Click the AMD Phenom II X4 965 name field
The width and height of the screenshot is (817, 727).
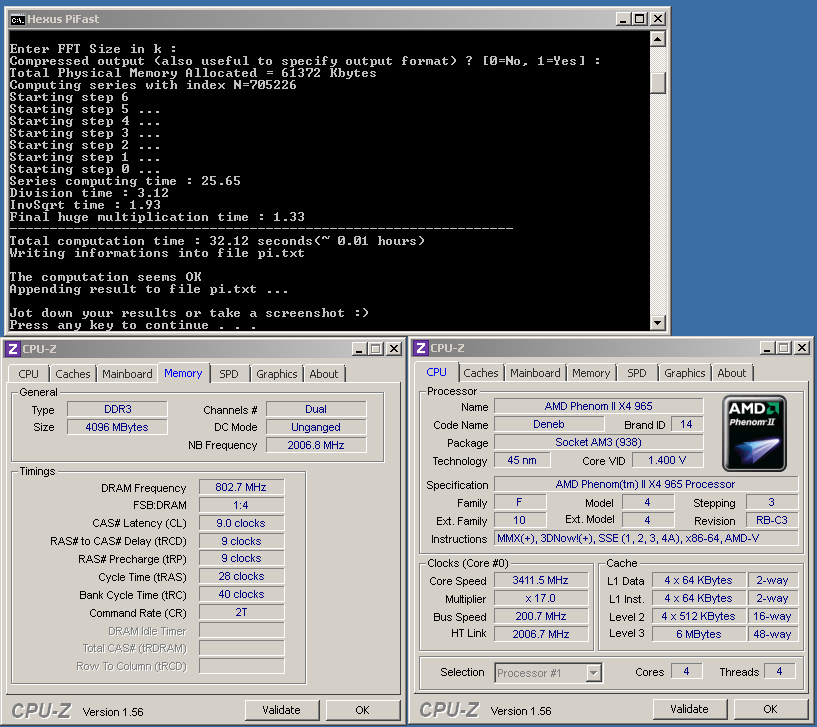[598, 406]
